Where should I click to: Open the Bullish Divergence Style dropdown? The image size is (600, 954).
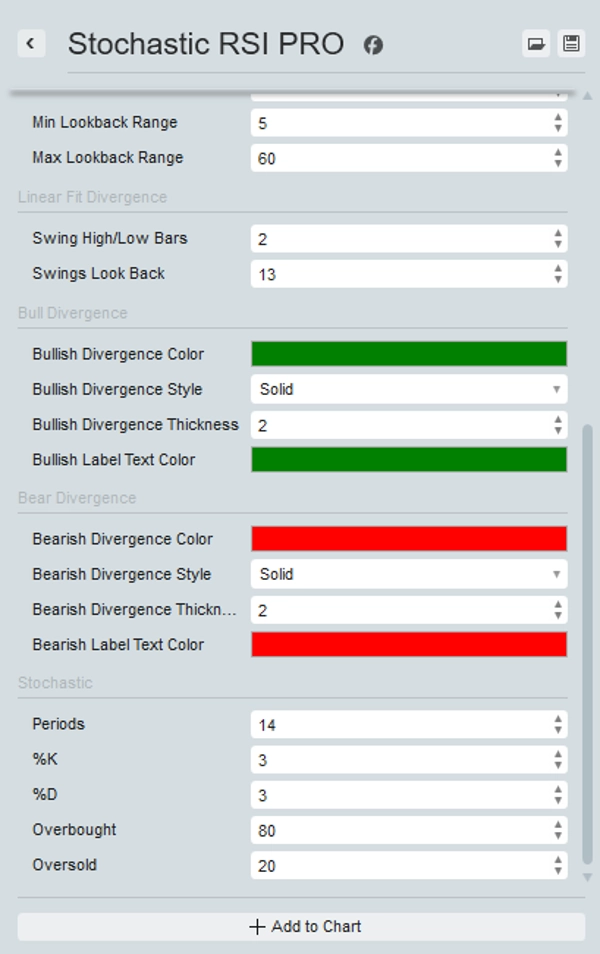point(408,389)
